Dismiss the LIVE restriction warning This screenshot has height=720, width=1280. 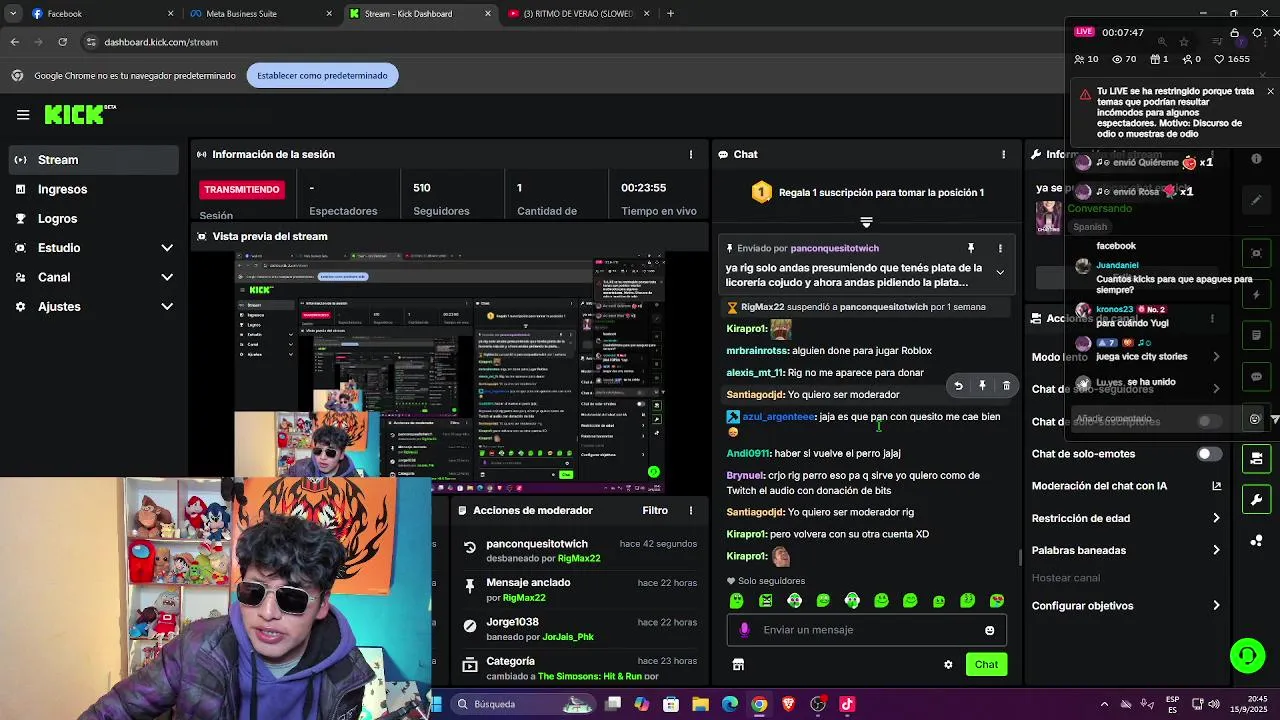[x=1270, y=91]
